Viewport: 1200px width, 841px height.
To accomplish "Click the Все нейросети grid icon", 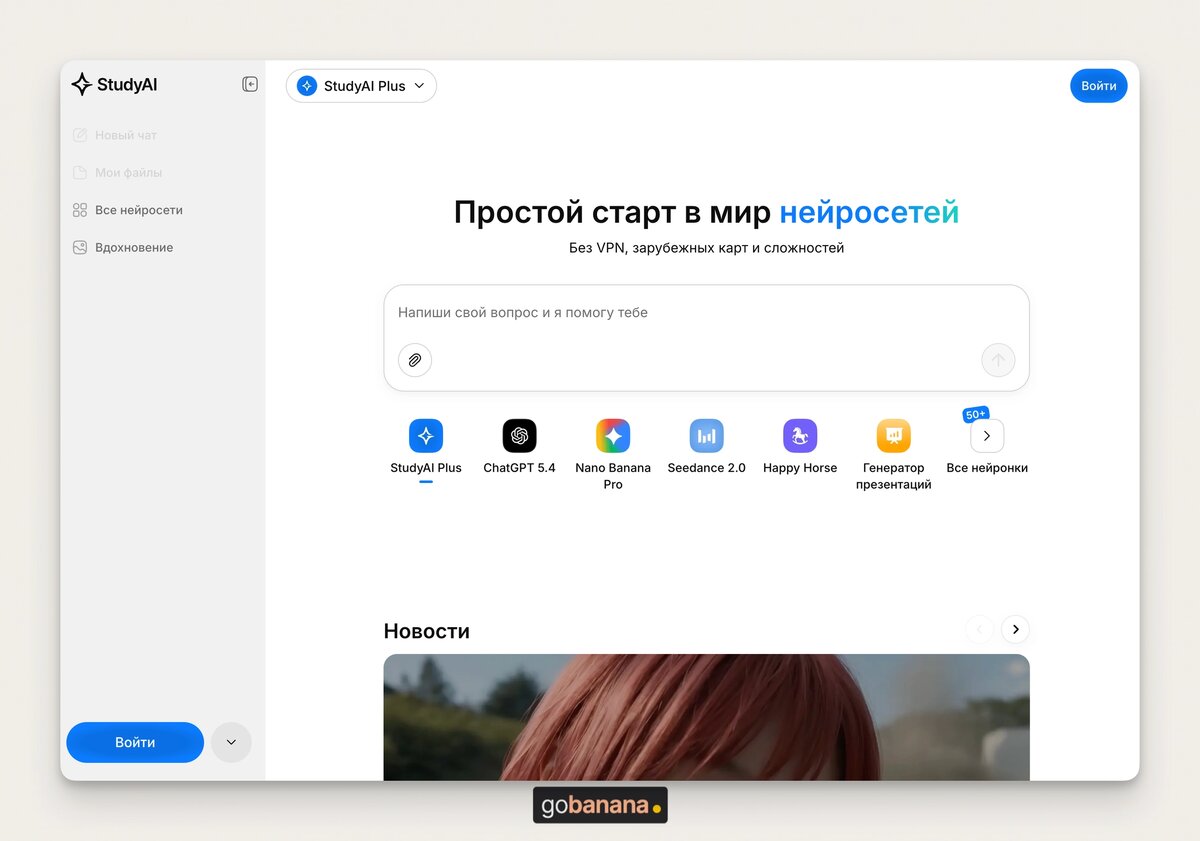I will pyautogui.click(x=80, y=210).
